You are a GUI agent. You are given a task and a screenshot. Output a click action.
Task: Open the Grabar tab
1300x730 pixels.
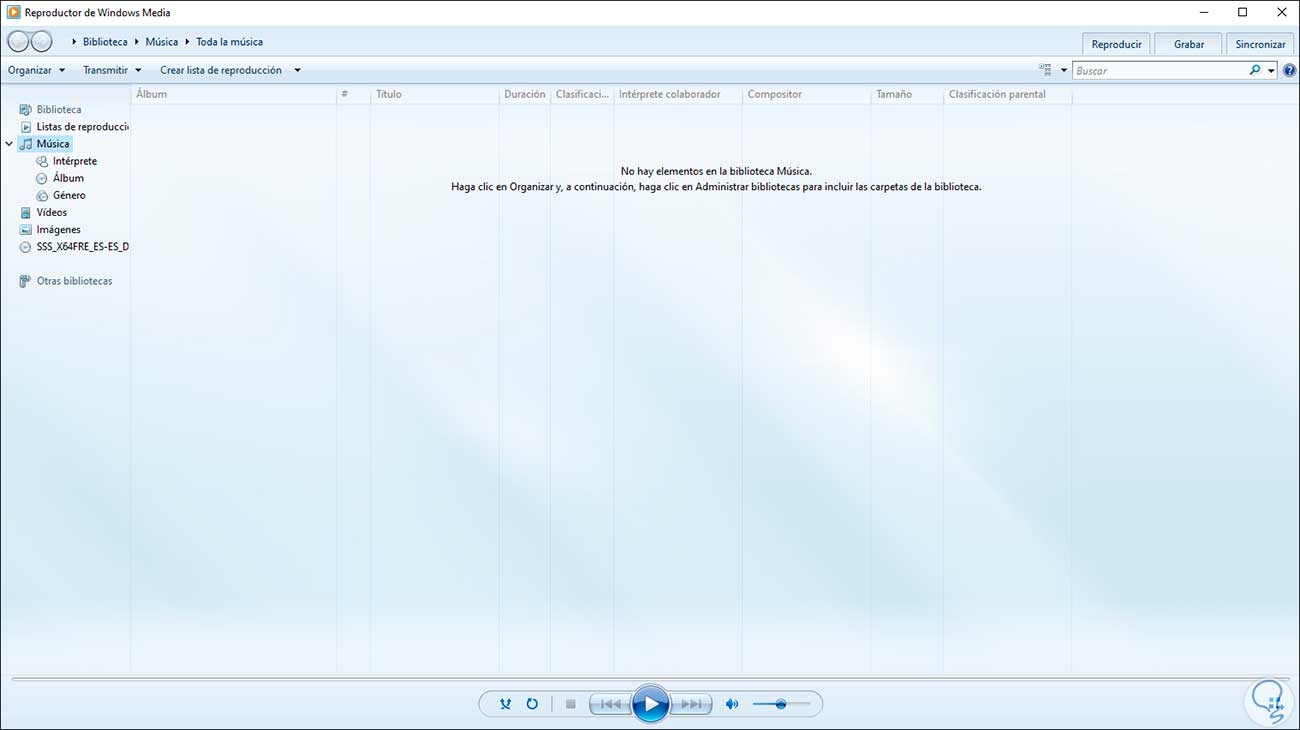(x=1189, y=44)
